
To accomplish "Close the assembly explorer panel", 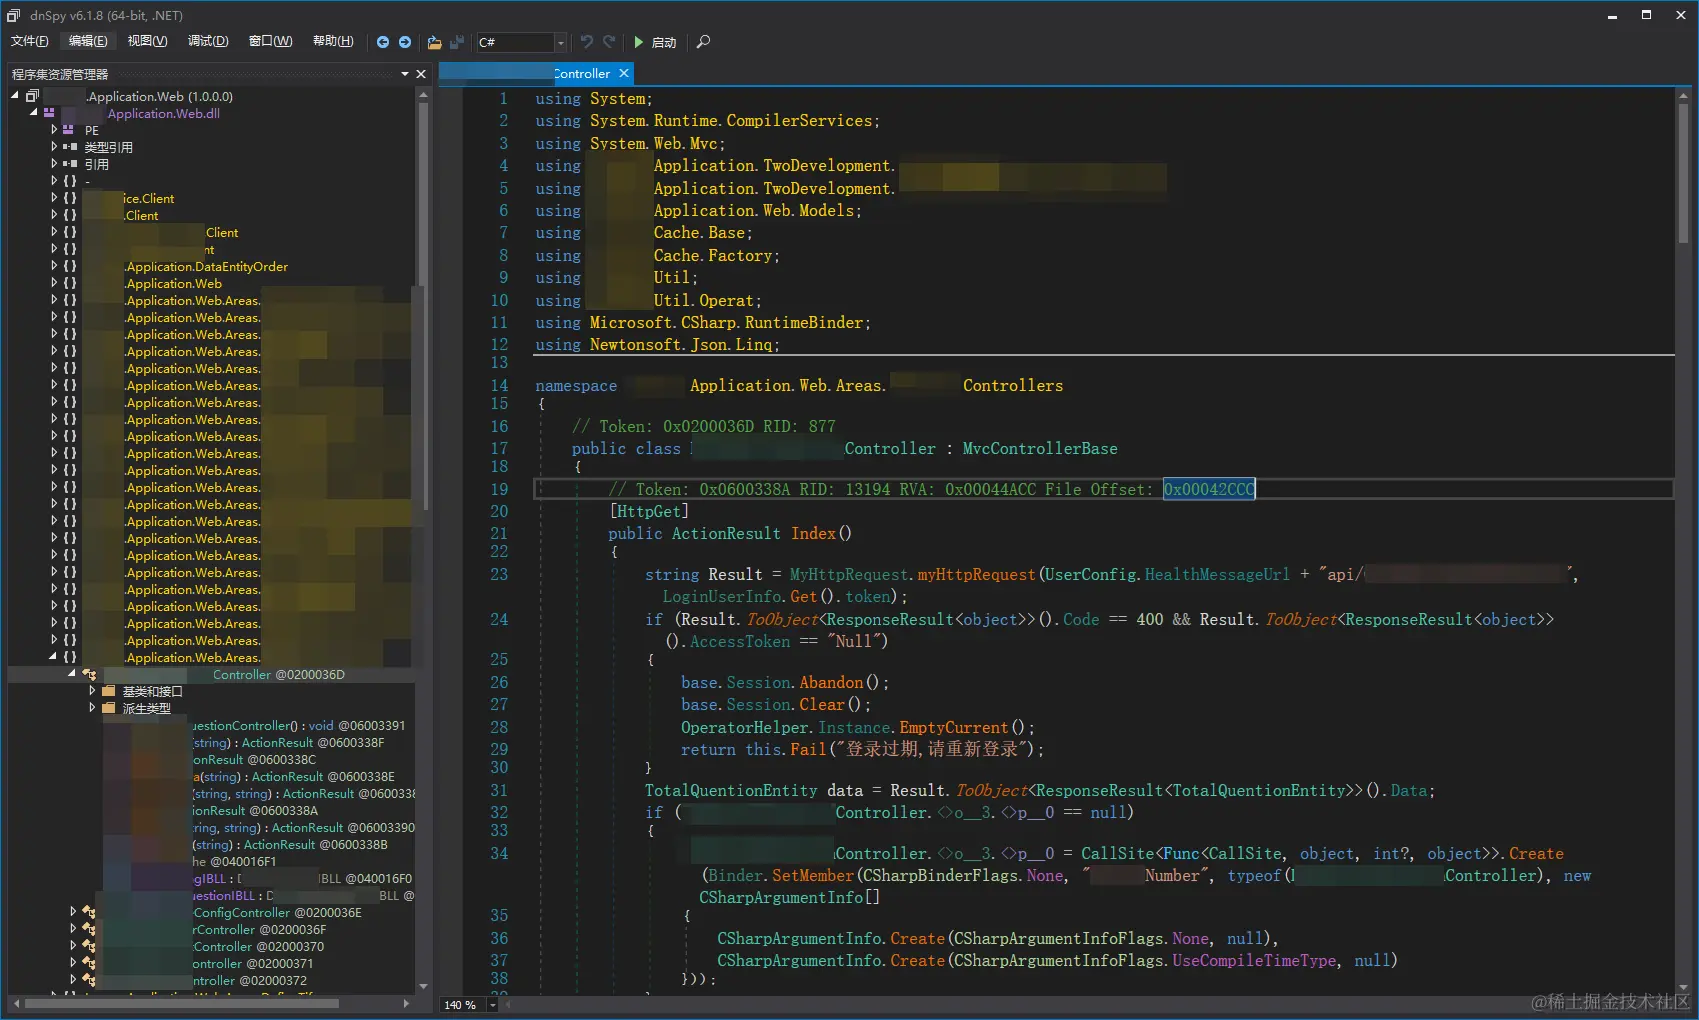I will click(421, 74).
